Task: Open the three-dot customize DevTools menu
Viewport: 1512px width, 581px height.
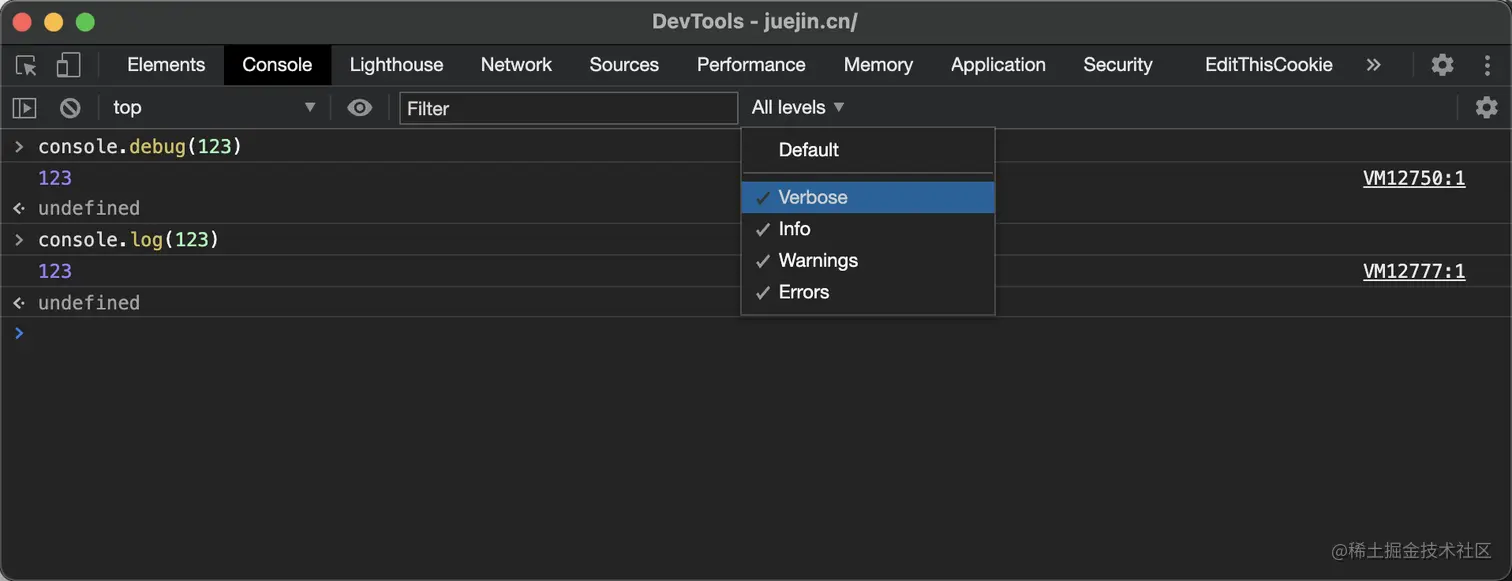Action: (1487, 65)
